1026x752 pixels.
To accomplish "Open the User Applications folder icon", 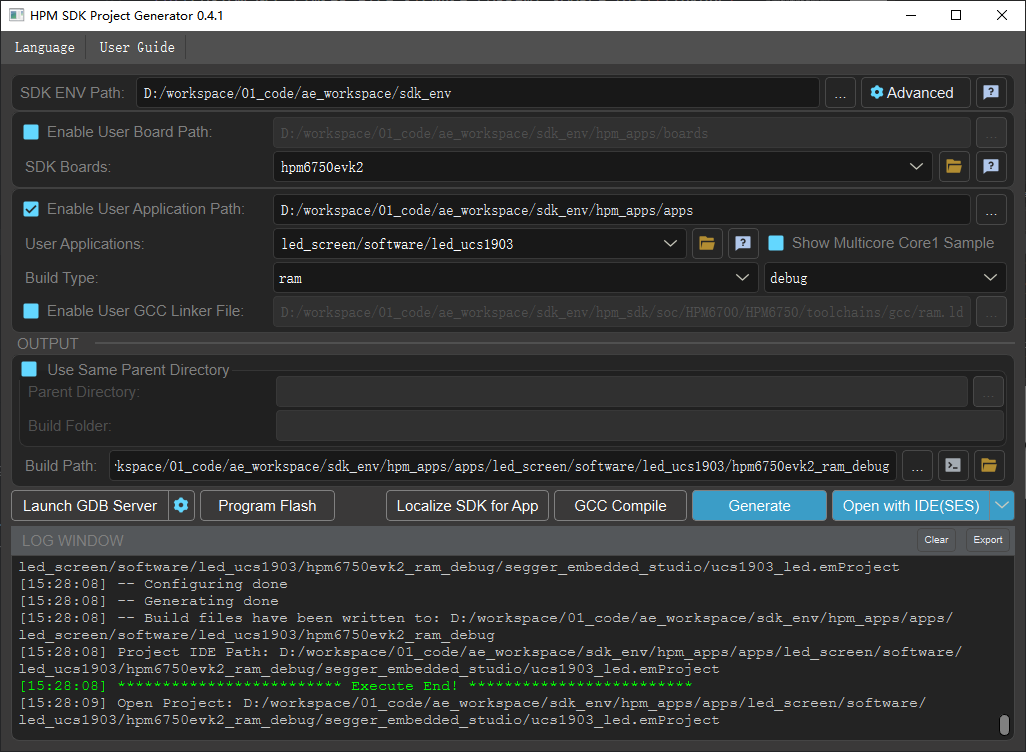I will tap(707, 243).
